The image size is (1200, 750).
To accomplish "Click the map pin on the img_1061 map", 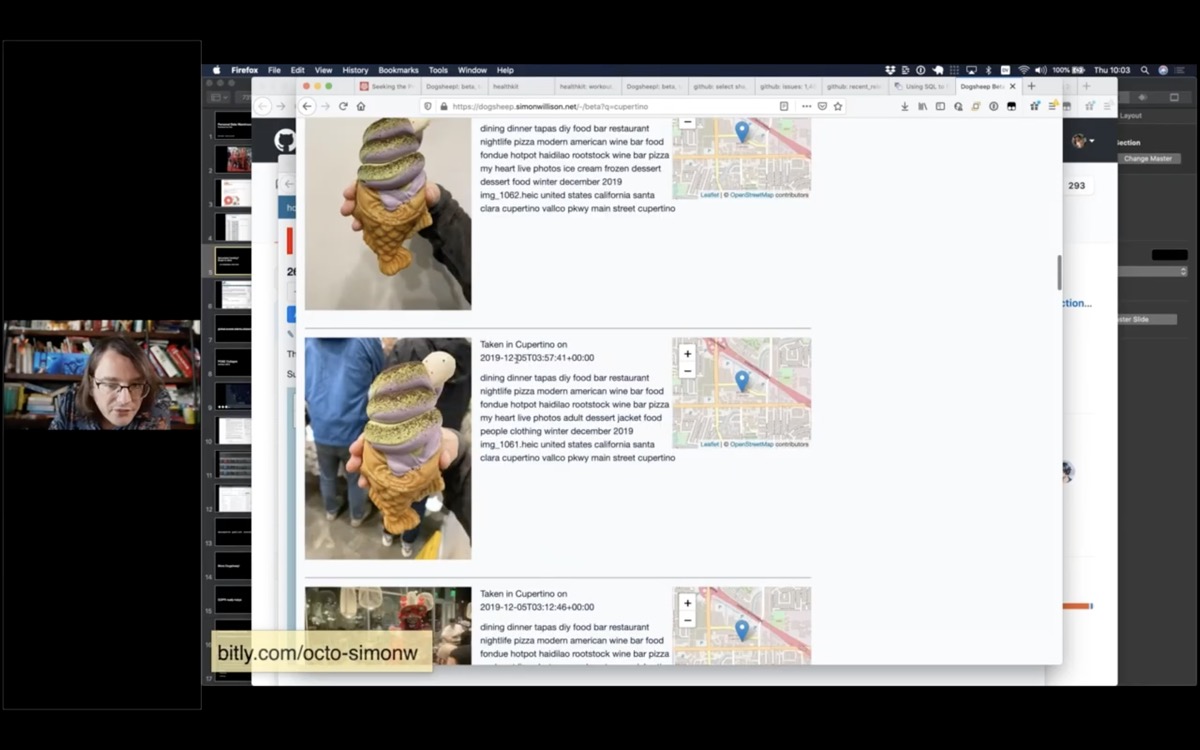I will 741,381.
